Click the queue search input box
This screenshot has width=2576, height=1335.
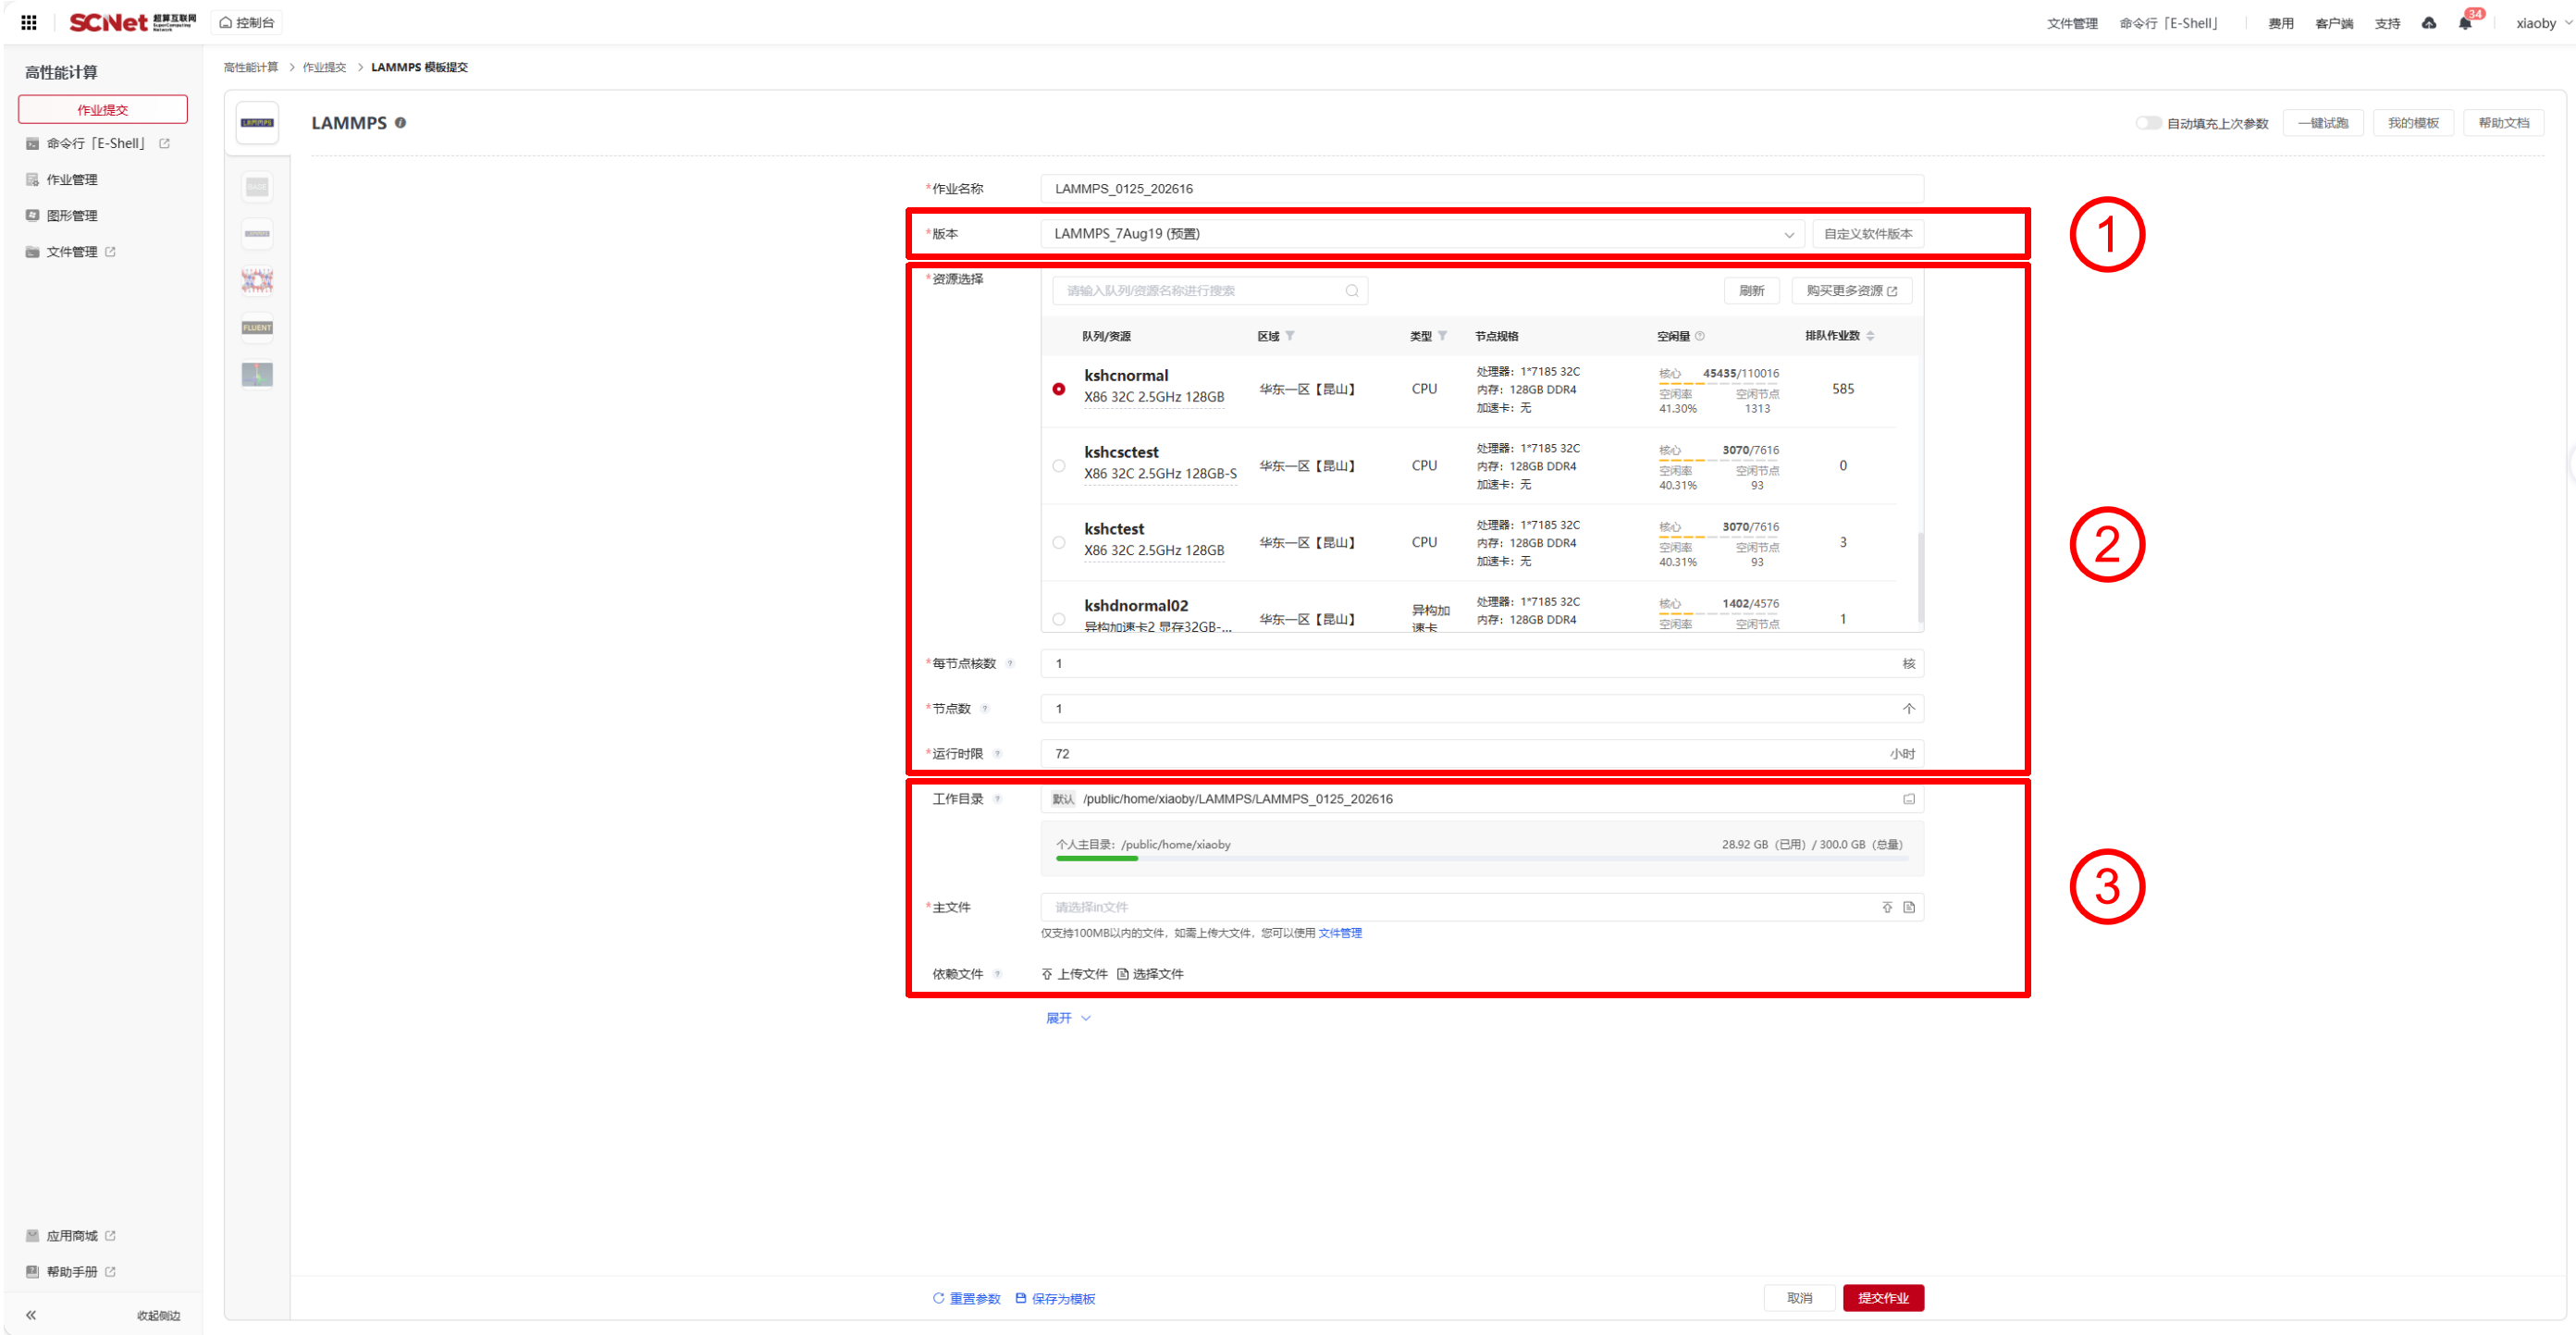pos(1209,290)
